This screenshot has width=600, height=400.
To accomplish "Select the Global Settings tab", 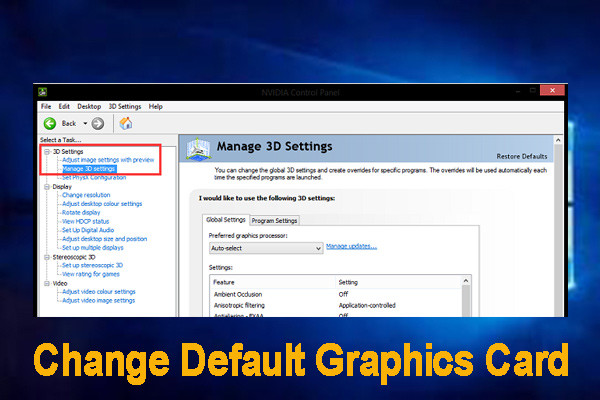I will 225,220.
